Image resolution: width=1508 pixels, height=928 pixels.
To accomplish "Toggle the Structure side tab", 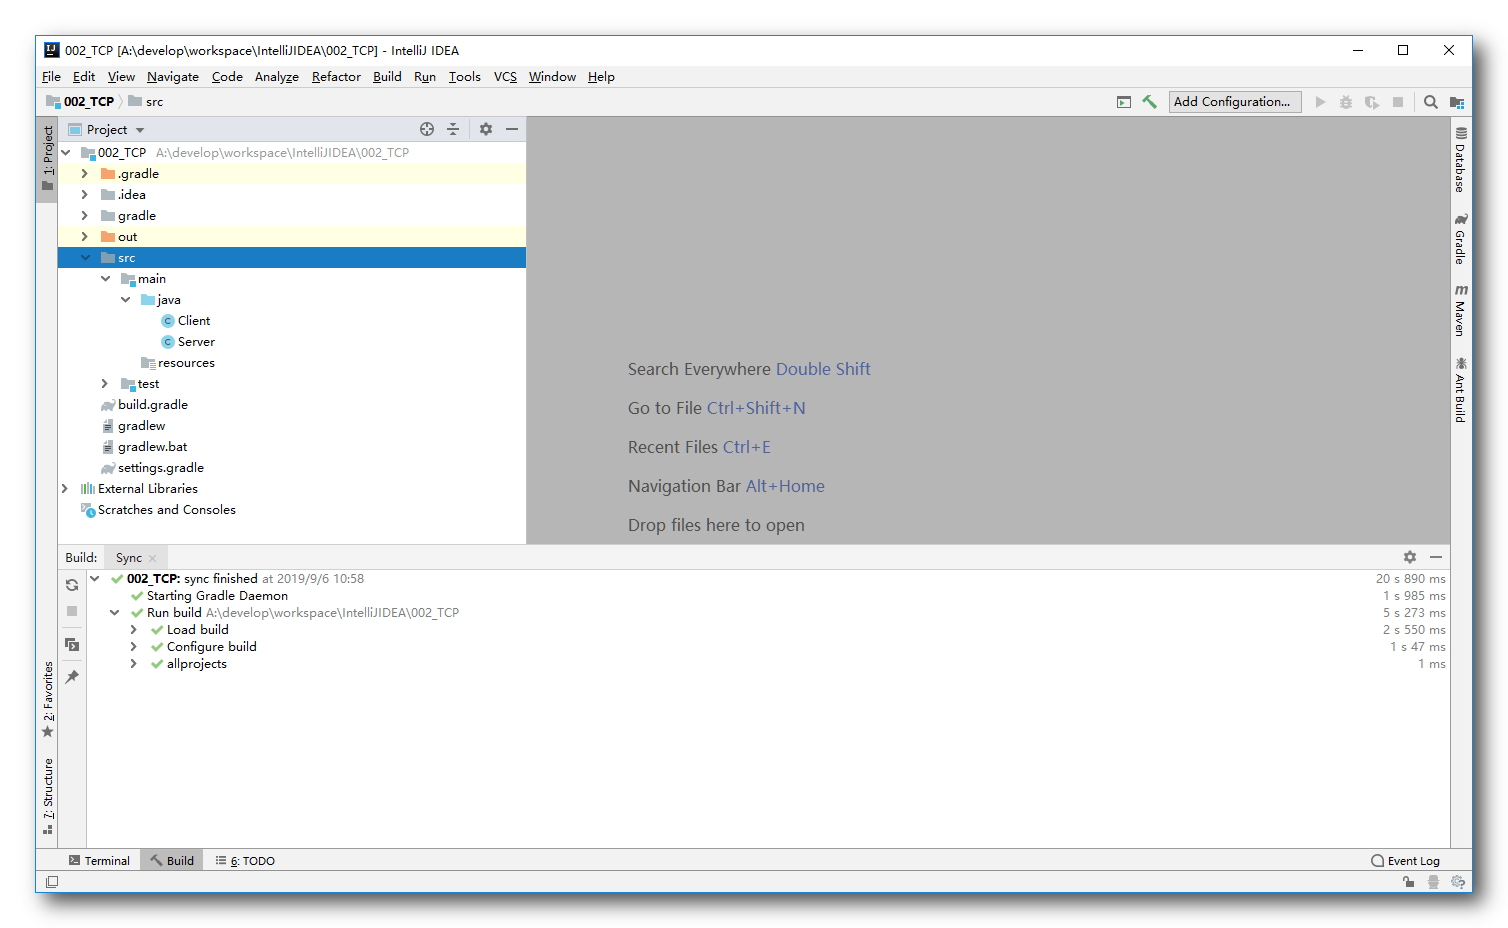I will coord(47,796).
